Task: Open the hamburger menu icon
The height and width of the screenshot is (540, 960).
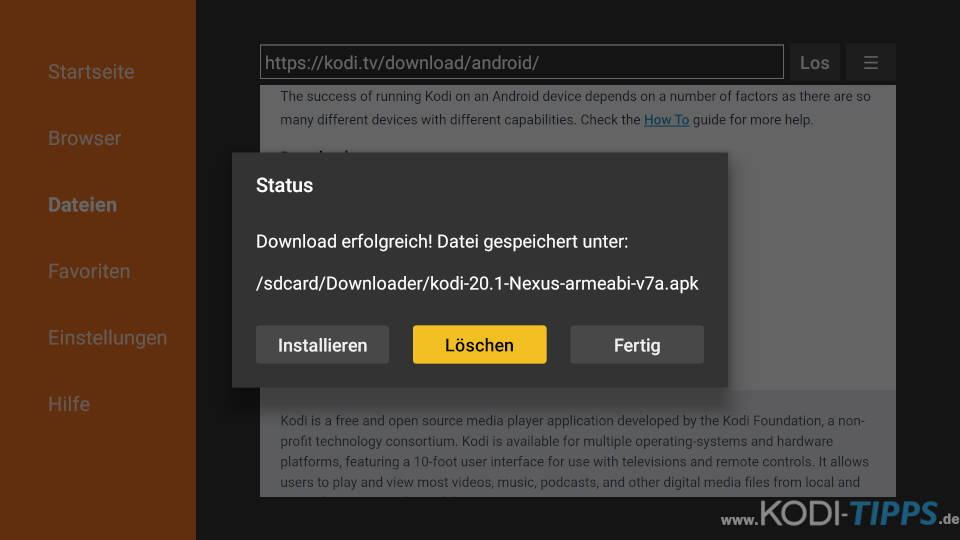Action: point(871,62)
